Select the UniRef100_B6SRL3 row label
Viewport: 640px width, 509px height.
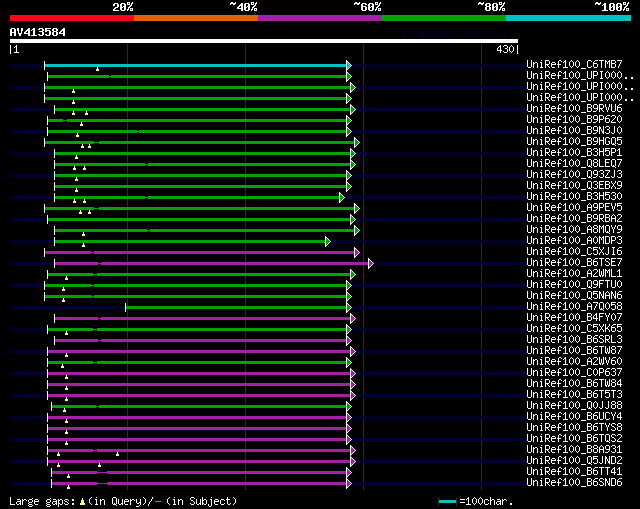tap(574, 340)
